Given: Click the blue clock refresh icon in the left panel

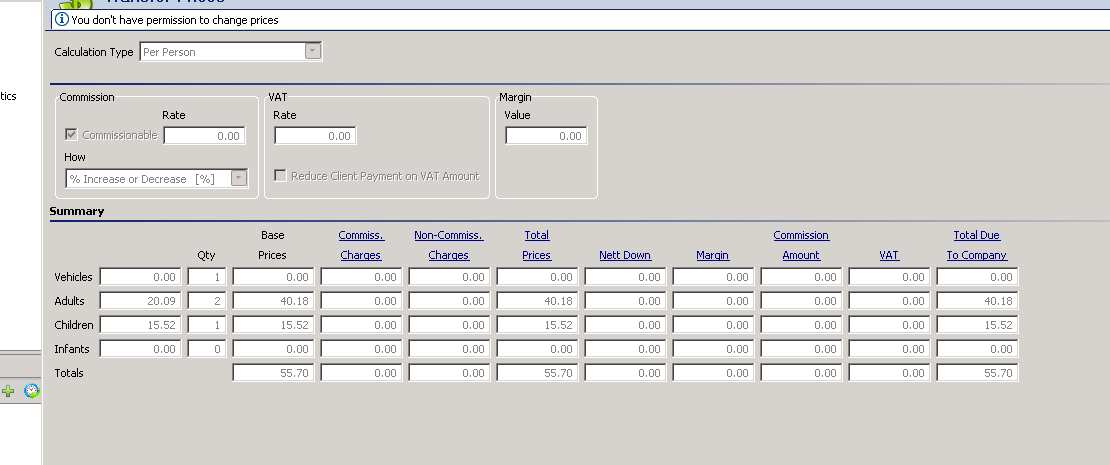Looking at the screenshot, I should coord(32,391).
